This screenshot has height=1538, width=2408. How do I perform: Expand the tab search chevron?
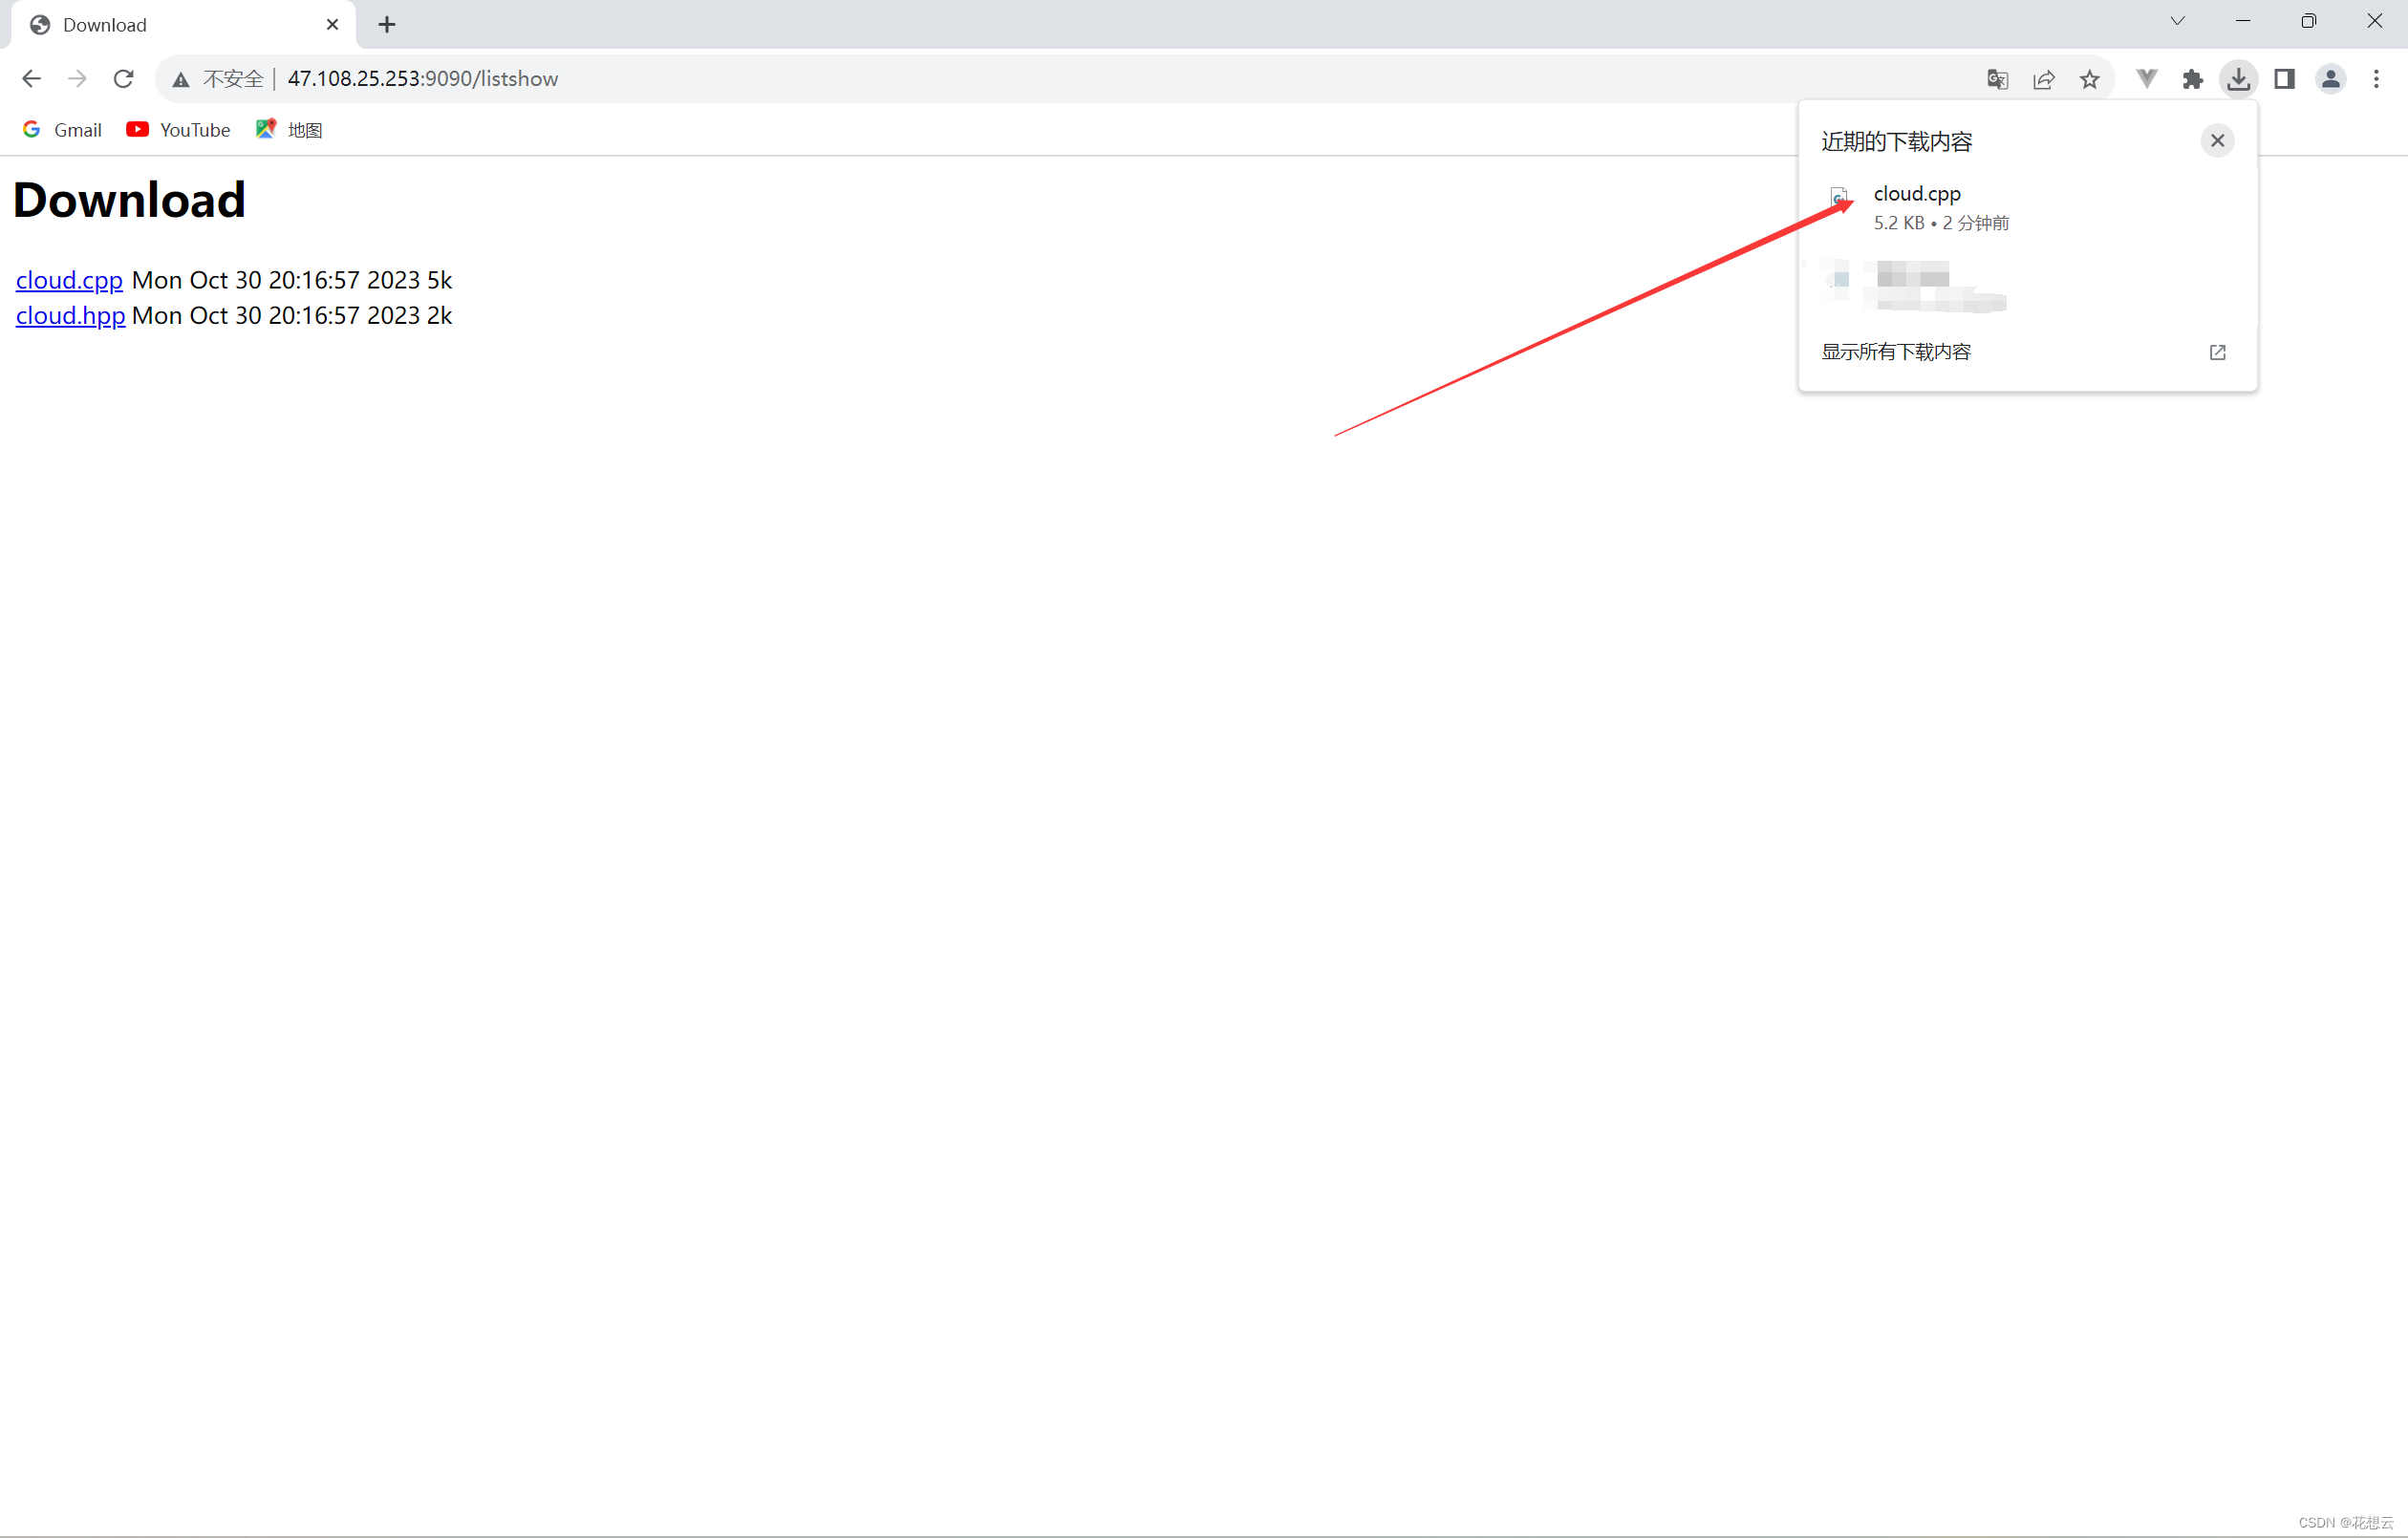click(x=2177, y=21)
